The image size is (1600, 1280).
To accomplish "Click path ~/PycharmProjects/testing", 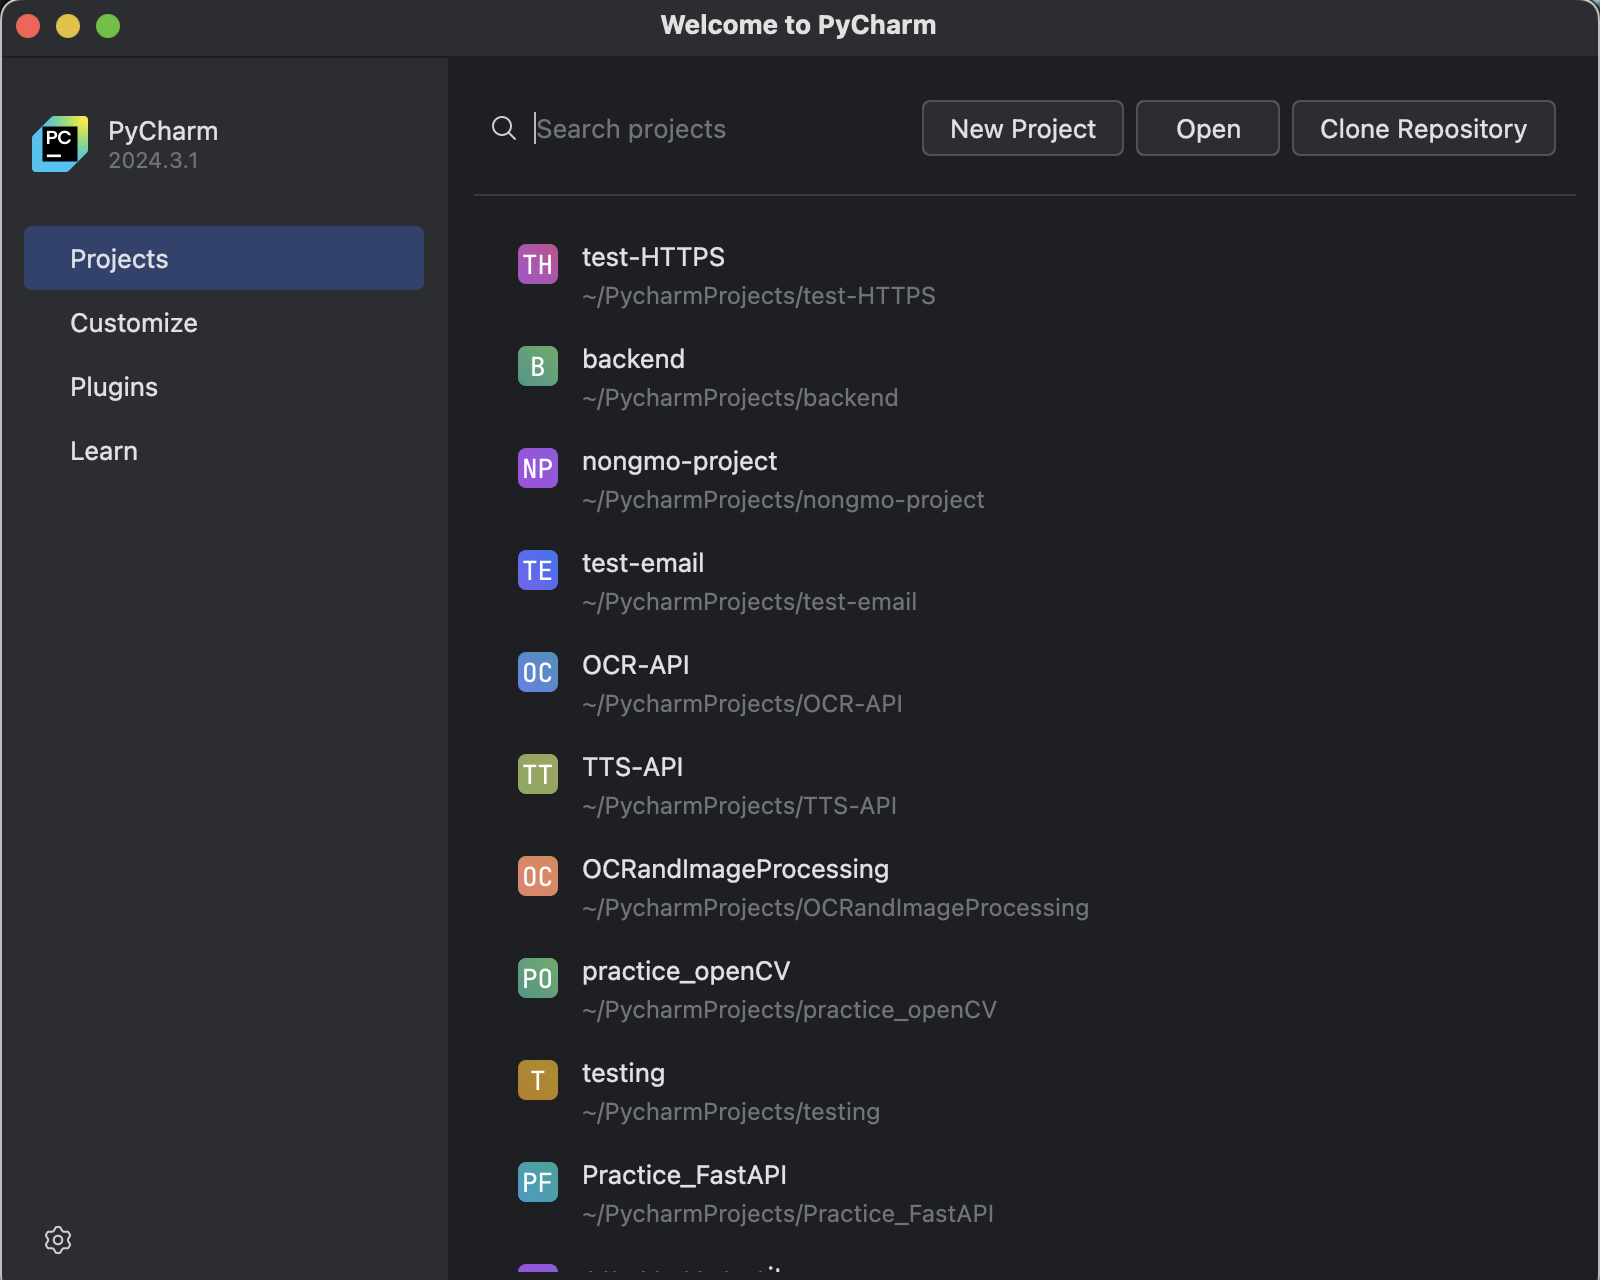I will pyautogui.click(x=731, y=1112).
